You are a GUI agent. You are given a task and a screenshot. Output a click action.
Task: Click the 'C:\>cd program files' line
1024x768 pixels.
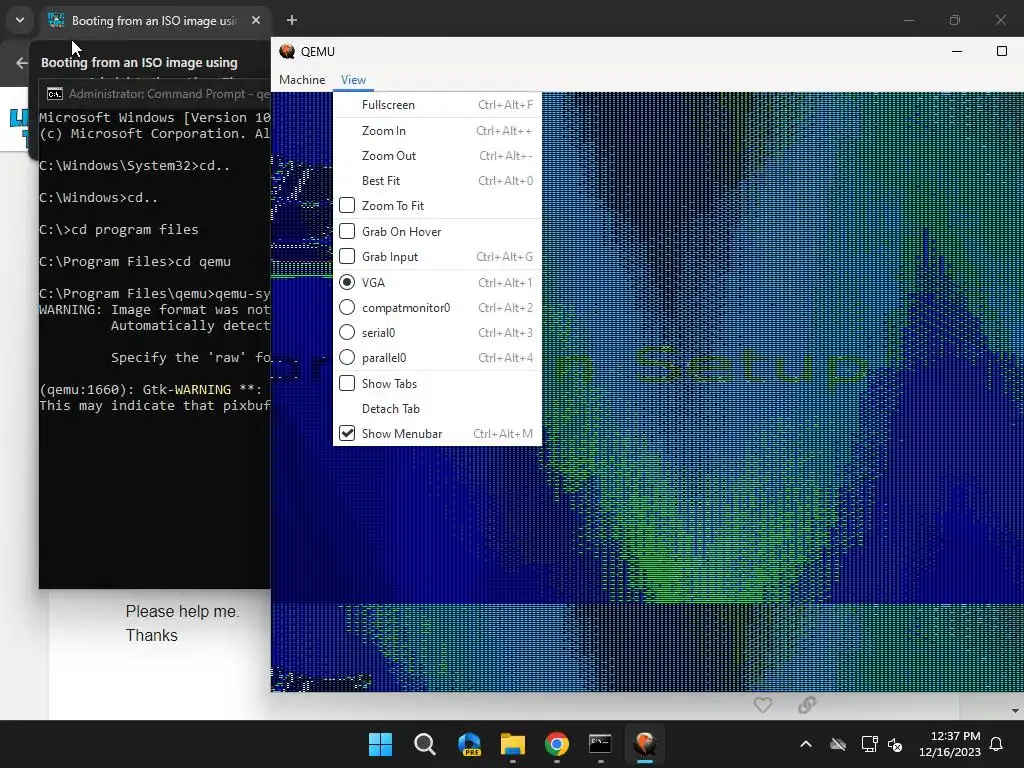pyautogui.click(x=119, y=229)
